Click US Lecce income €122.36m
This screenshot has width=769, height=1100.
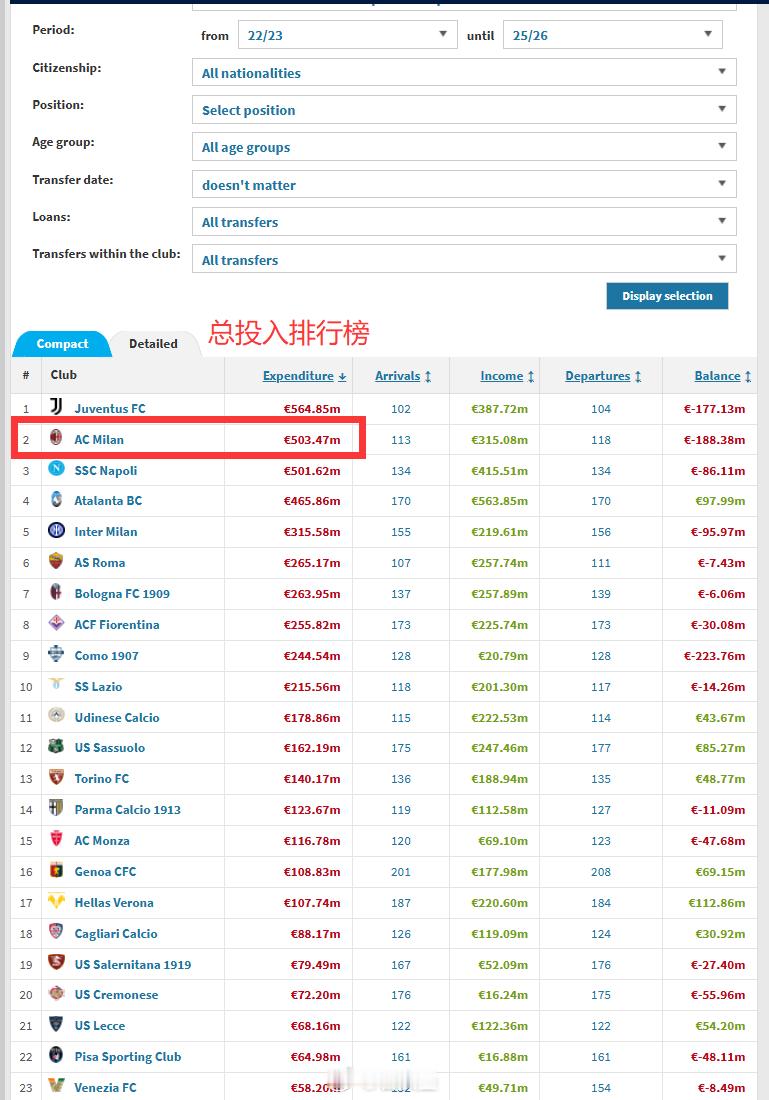(500, 1026)
